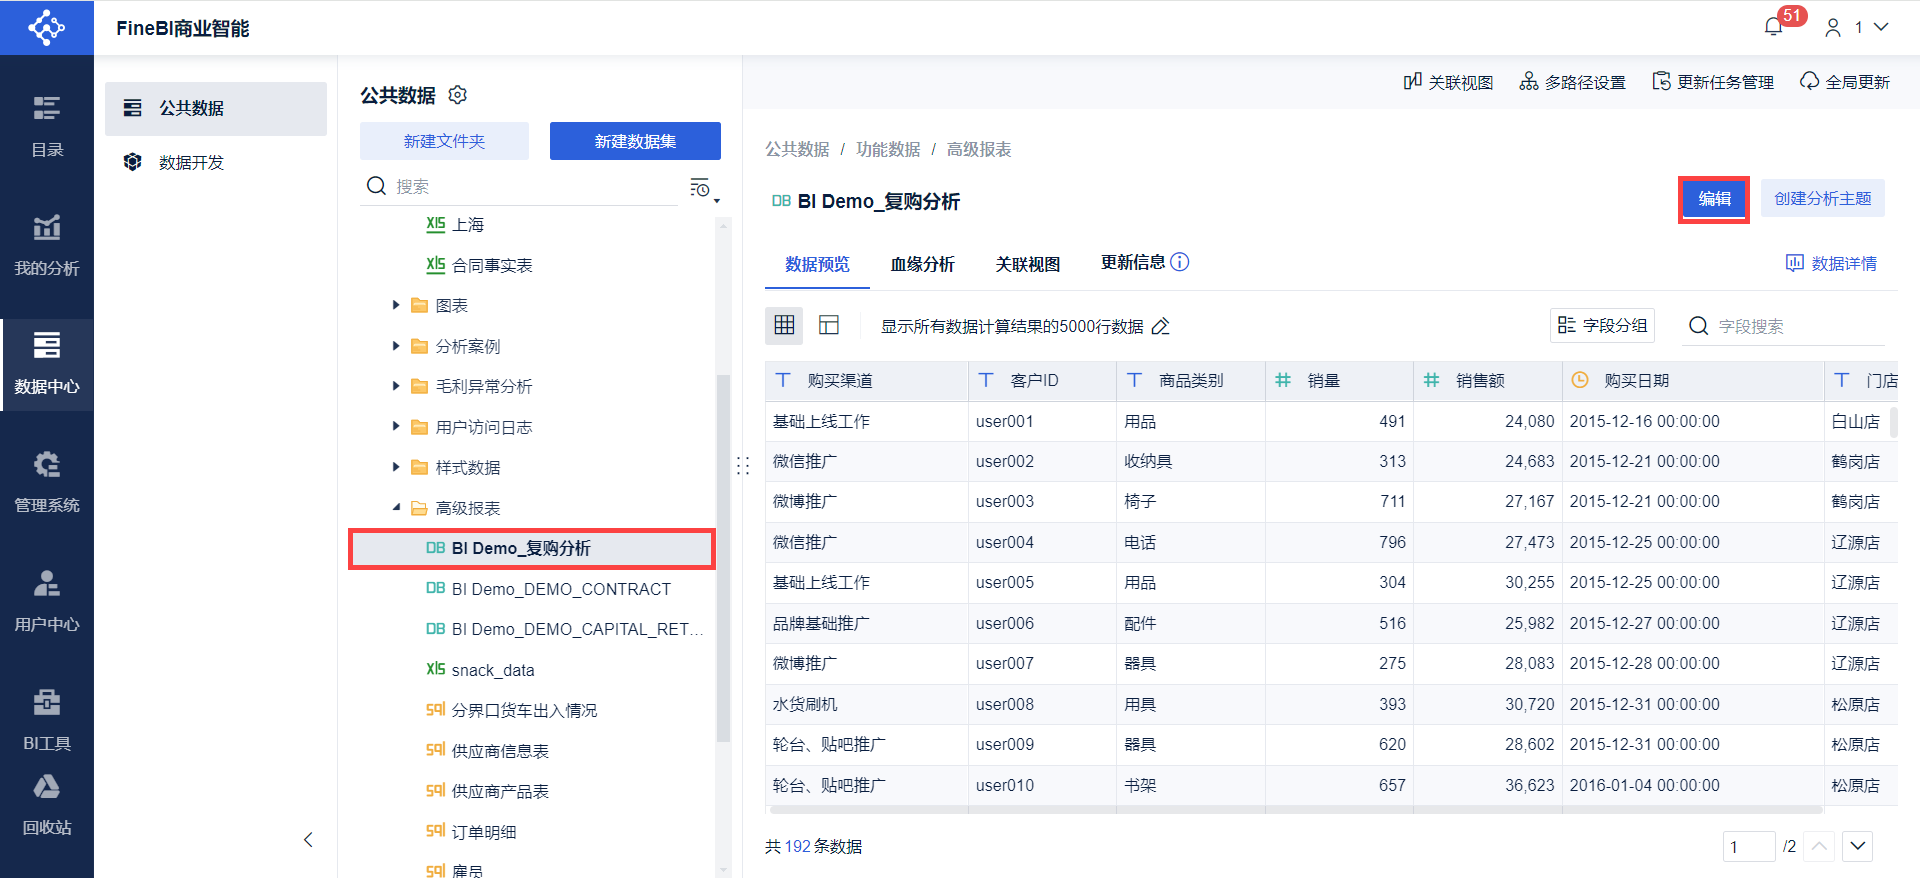Viewport: 1920px width, 878px height.
Task: Click the user001 cell
Action: [1042, 421]
